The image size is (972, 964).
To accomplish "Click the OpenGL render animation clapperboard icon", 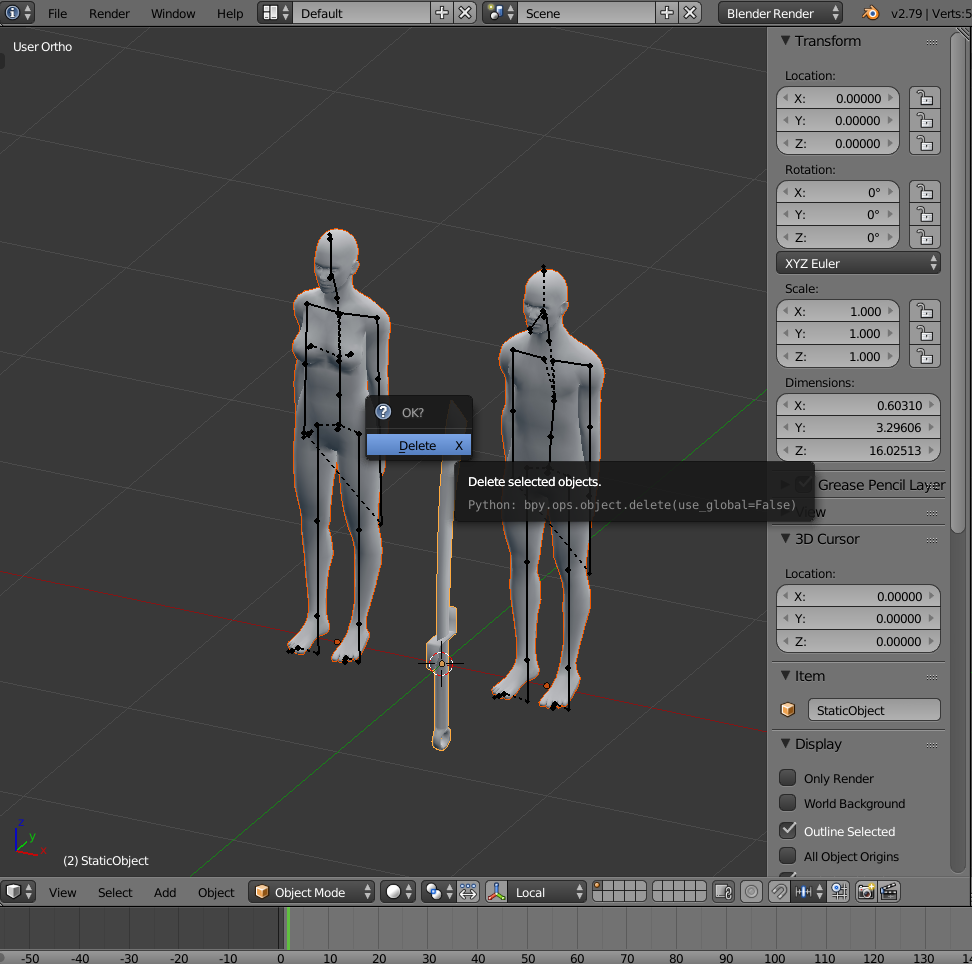I will 889,892.
